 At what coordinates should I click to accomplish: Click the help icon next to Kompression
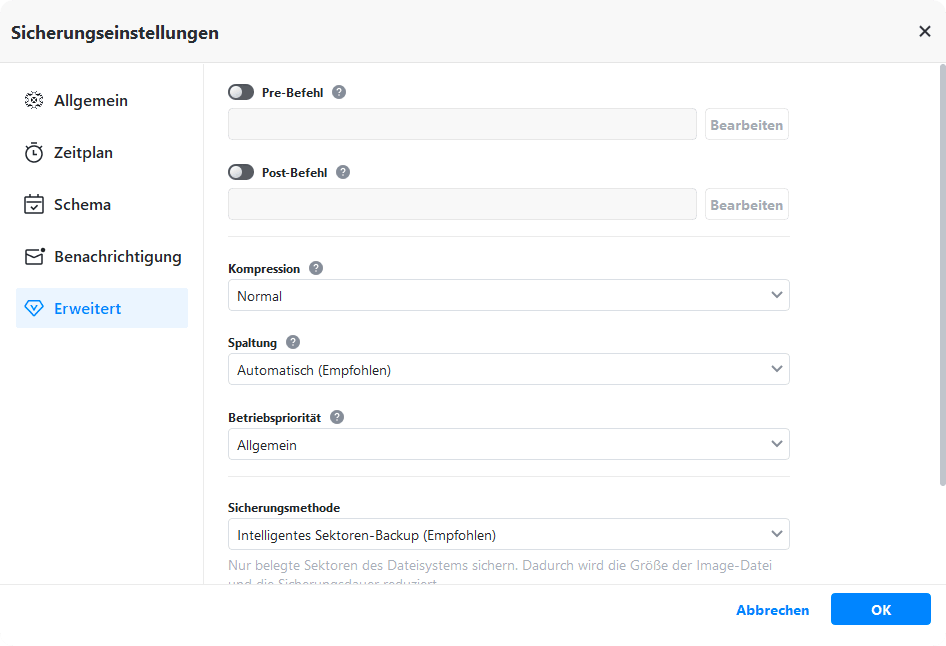316,268
